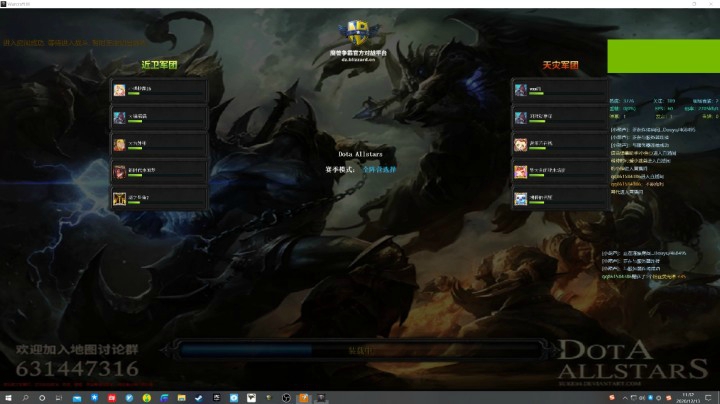Image resolution: width=720 pixels, height=404 pixels.
Task: Click the orange blonde hero avatar in 近卫军团
Action: pyautogui.click(x=119, y=145)
